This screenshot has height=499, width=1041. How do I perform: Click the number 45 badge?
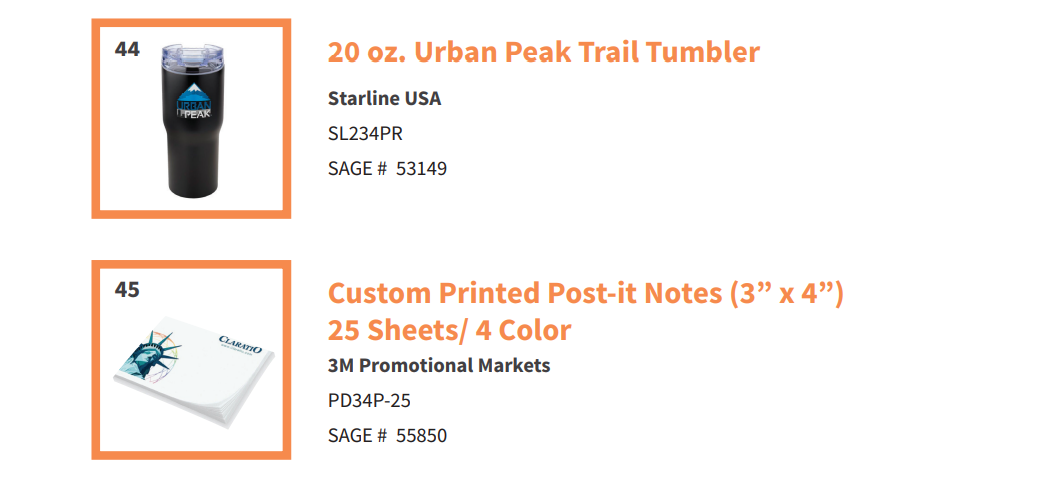[x=127, y=290]
